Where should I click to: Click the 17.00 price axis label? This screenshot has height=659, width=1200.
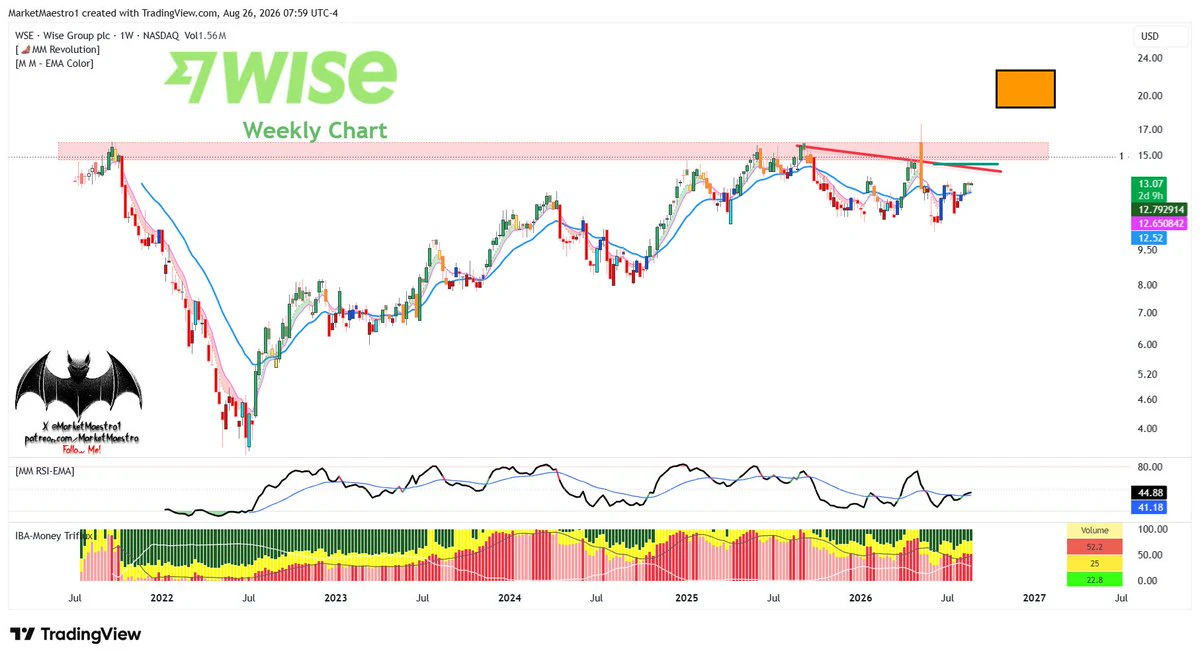pos(1150,130)
